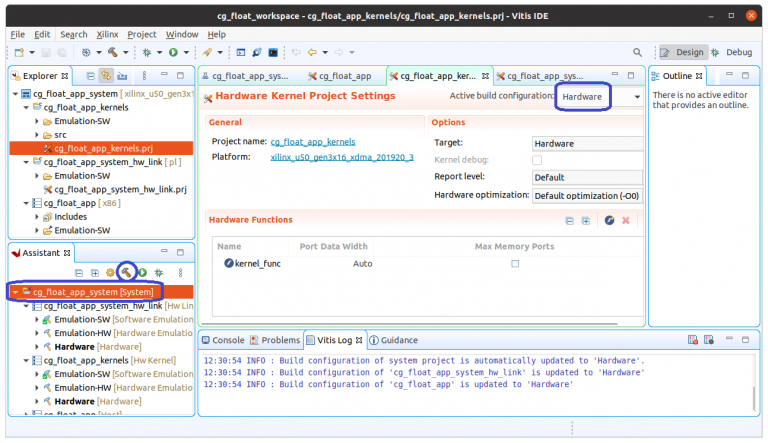Enable the Kernel debug checkbox
The width and height of the screenshot is (768, 443).
537,160
